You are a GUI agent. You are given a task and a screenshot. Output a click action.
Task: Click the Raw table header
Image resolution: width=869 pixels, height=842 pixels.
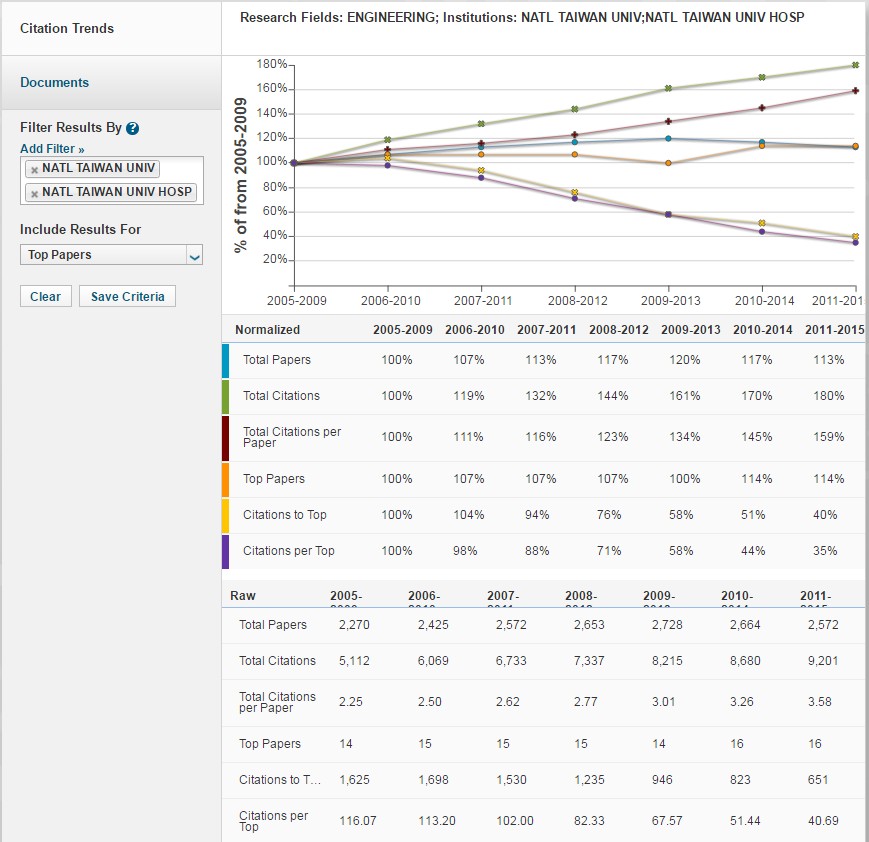243,596
